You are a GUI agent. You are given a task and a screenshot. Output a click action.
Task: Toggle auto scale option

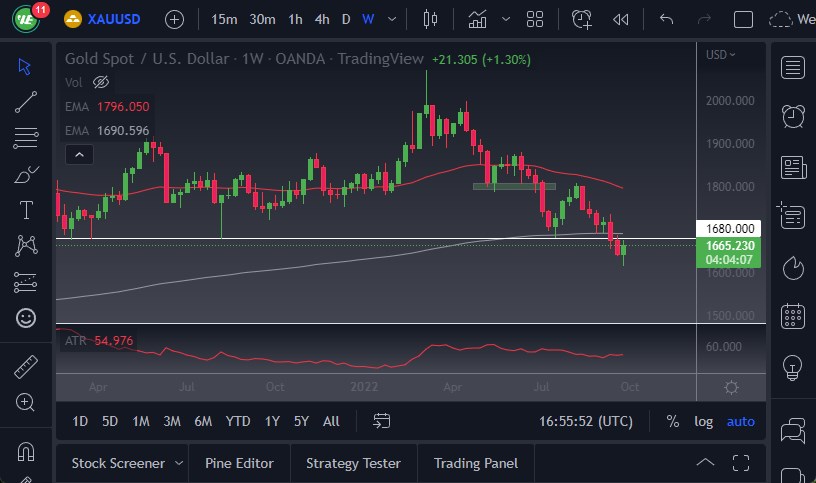[x=741, y=421]
